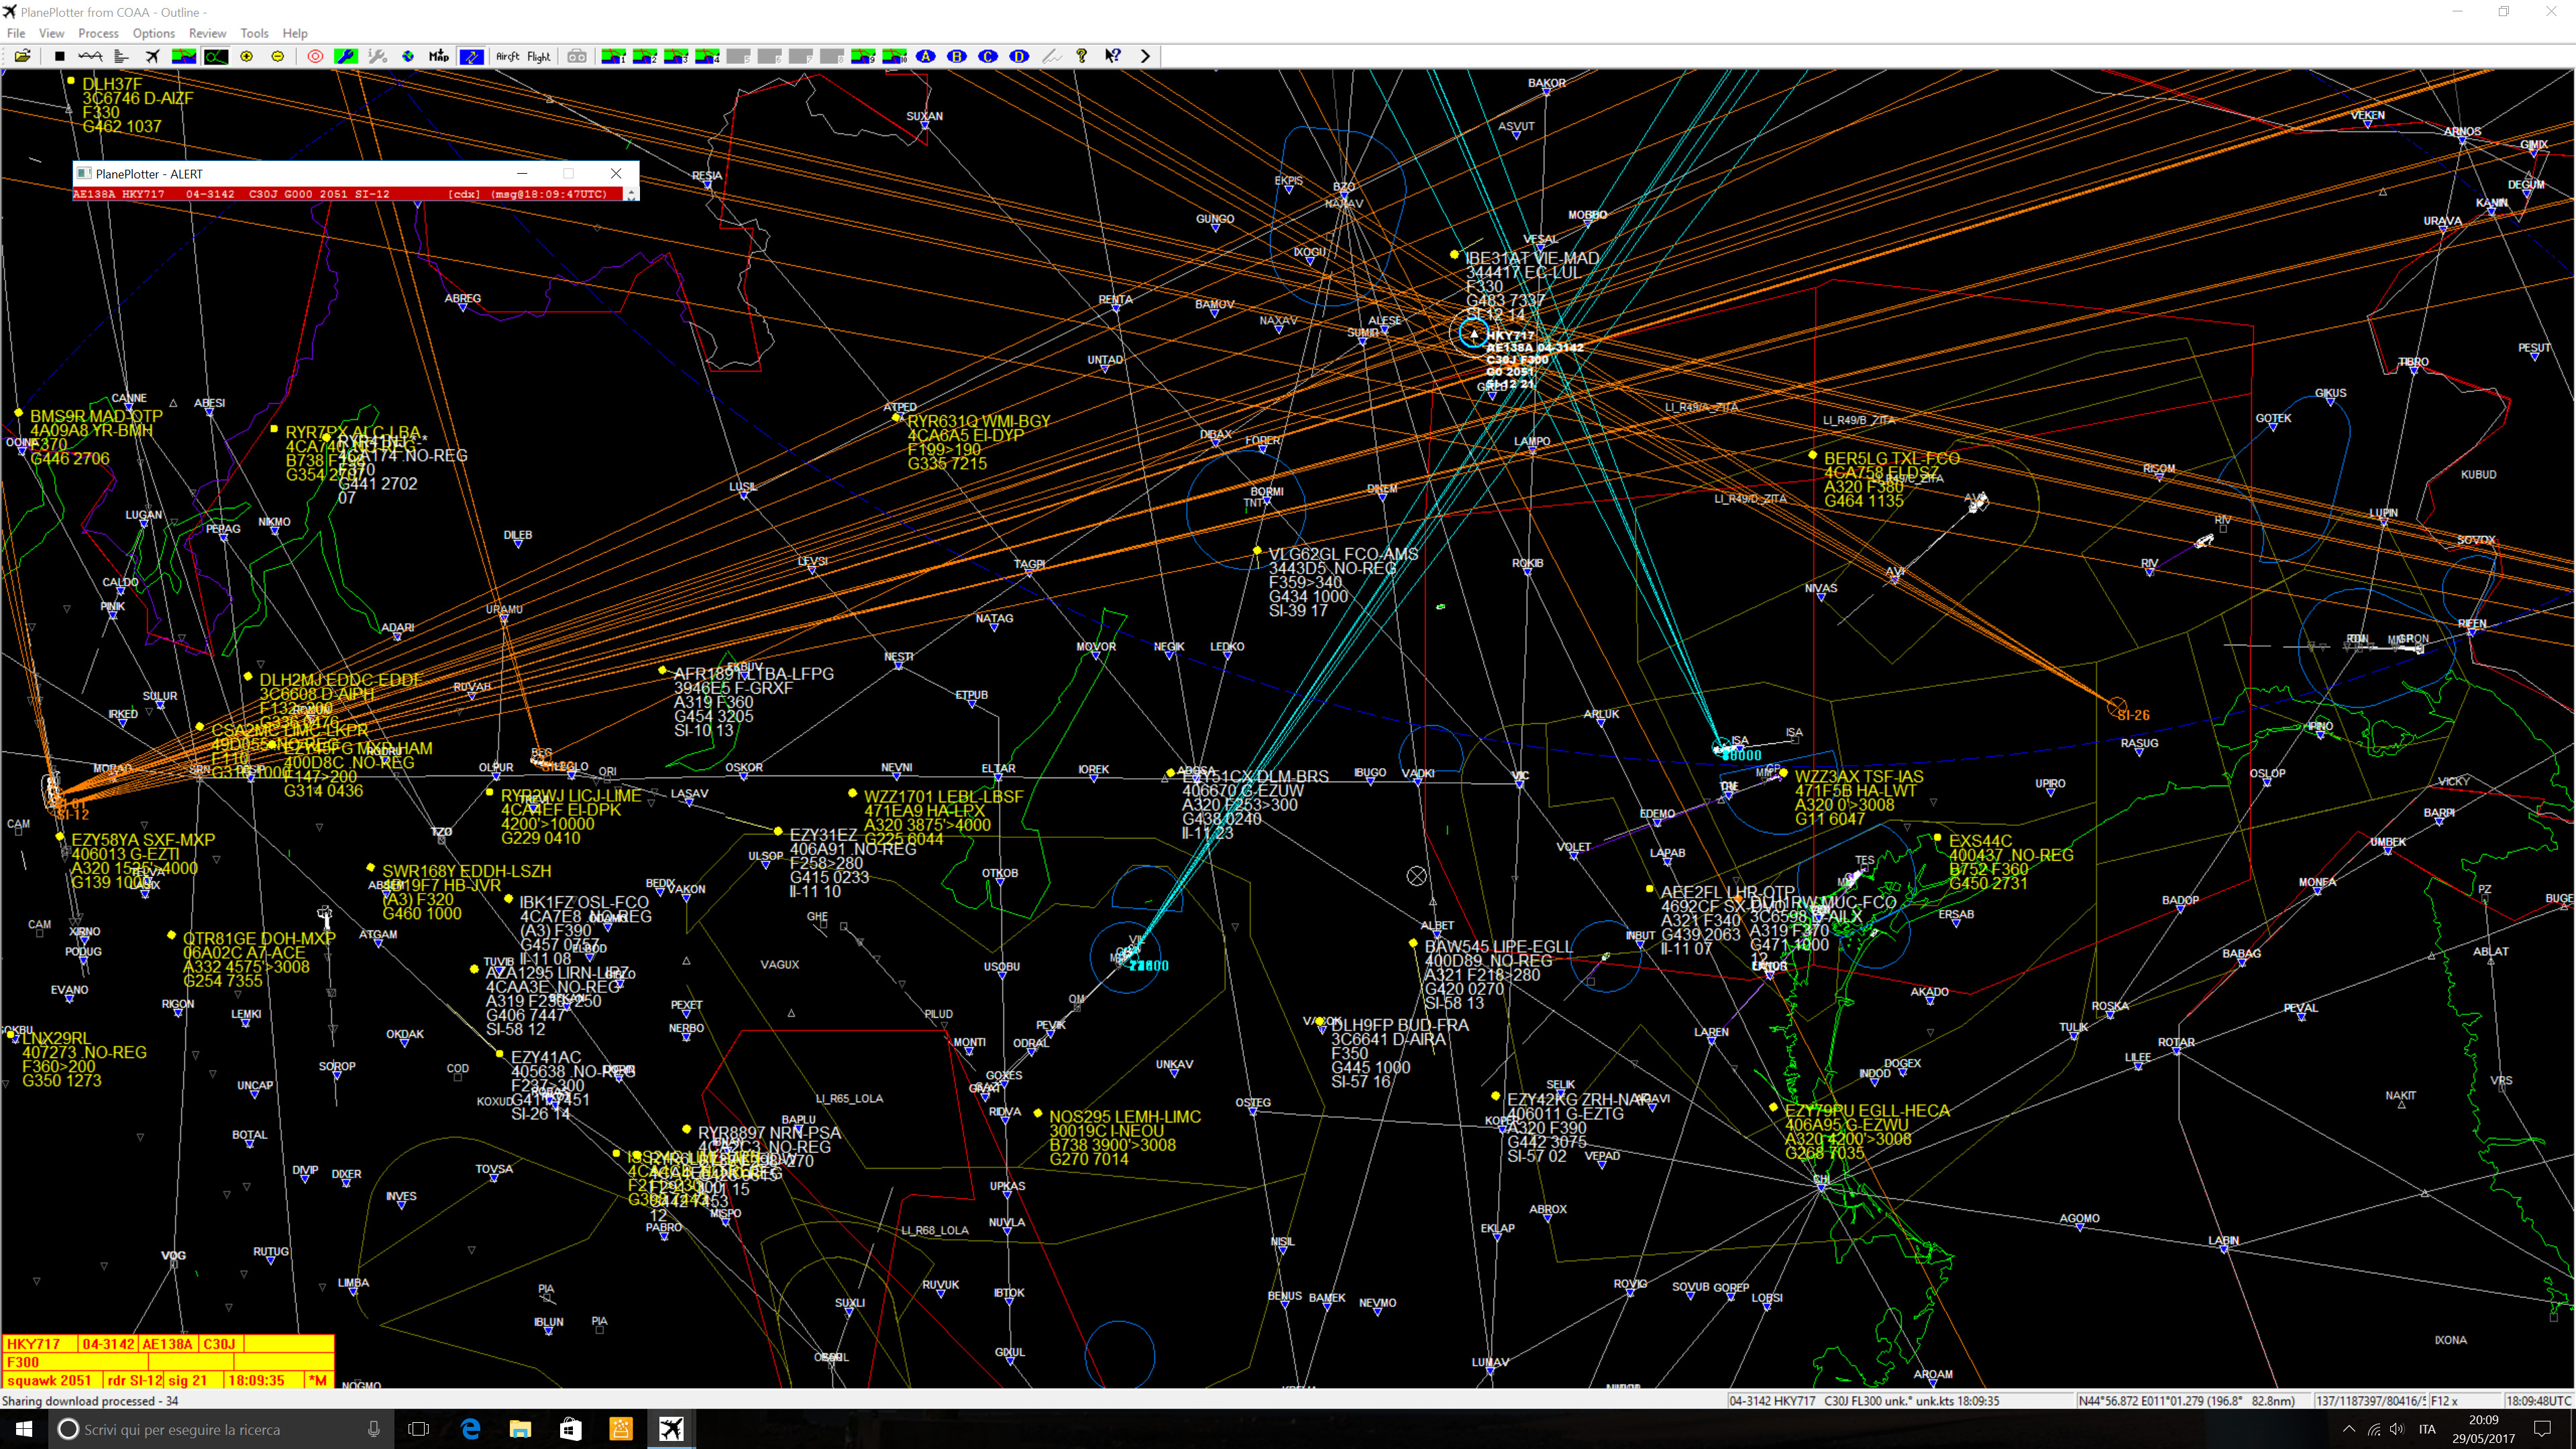Click the Flight toolbar button
This screenshot has height=1449, width=2576.
click(539, 56)
